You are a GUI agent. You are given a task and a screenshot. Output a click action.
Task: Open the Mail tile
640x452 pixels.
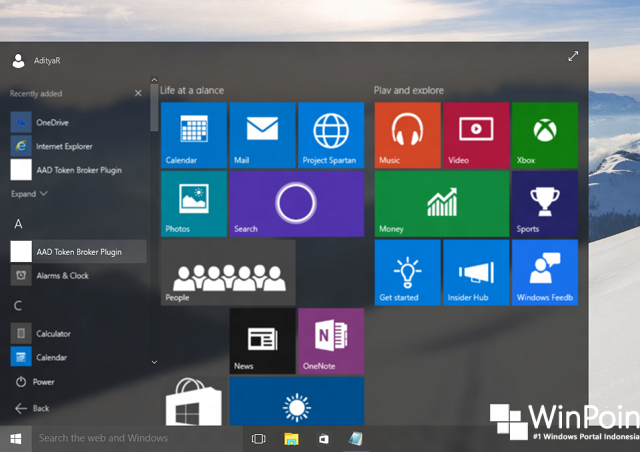pyautogui.click(x=262, y=135)
